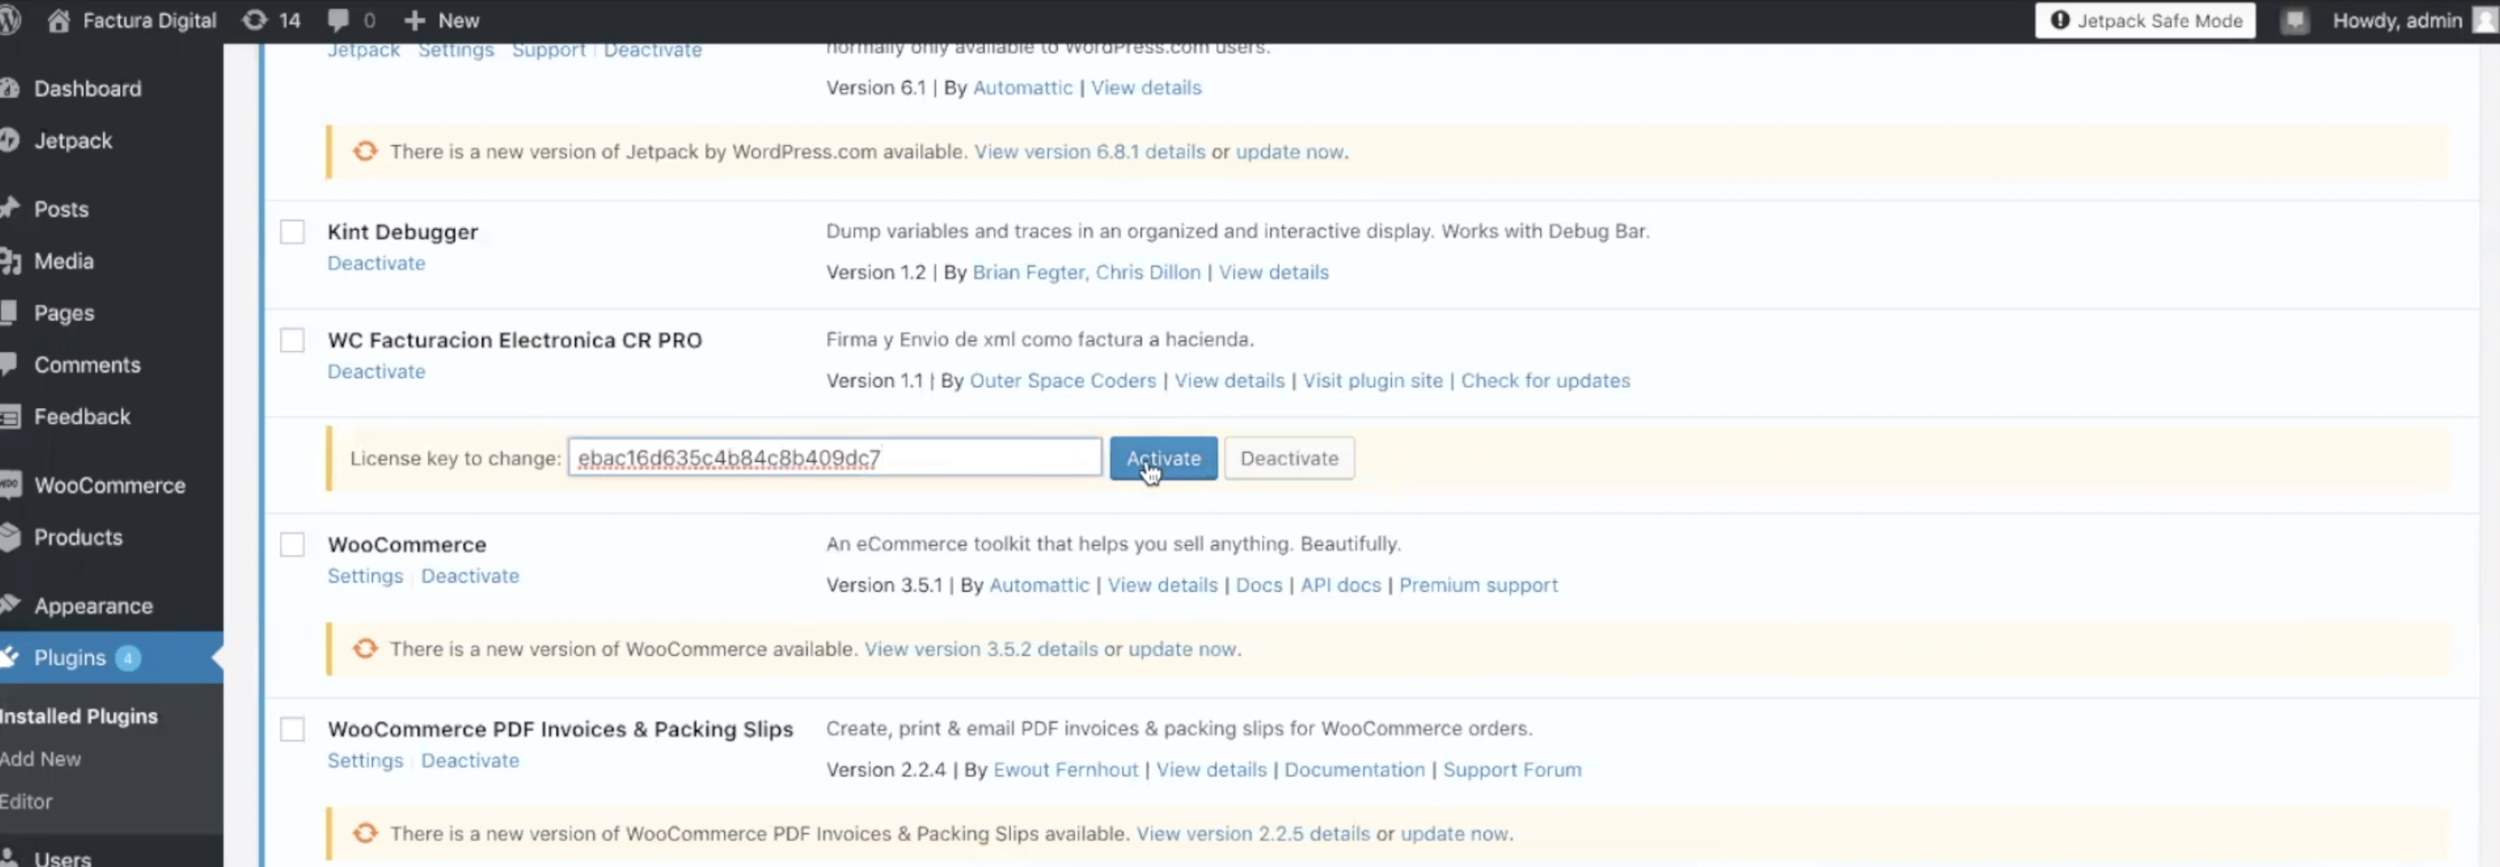This screenshot has height=867, width=2500.
Task: Open Ewout Fernhout author link
Action: click(x=1066, y=770)
